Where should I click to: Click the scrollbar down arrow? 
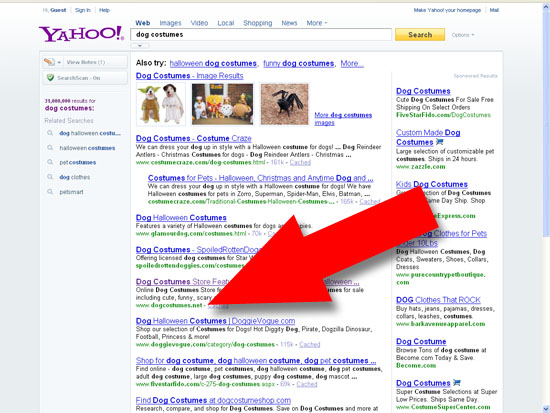(x=546, y=409)
